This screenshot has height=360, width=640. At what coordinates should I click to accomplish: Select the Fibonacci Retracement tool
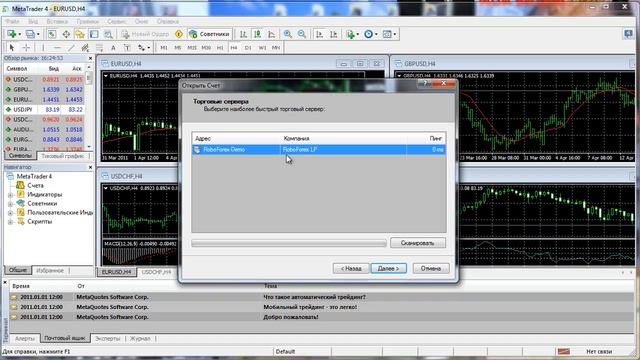(x=99, y=48)
